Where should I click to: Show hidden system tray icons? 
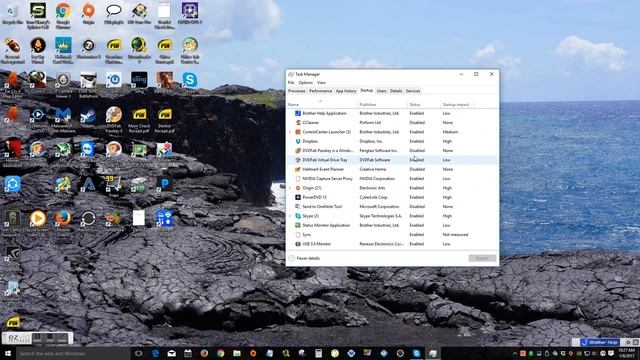pos(515,353)
